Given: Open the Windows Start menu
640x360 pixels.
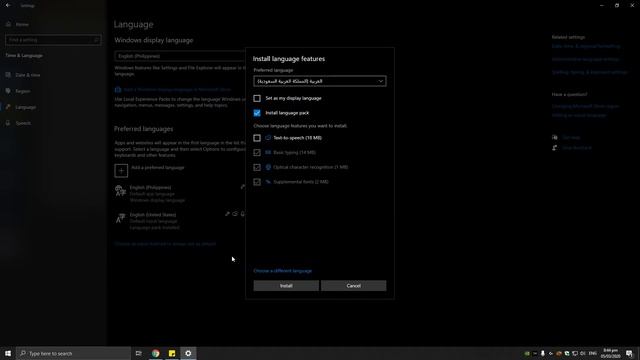Looking at the screenshot, I should 8,353.
